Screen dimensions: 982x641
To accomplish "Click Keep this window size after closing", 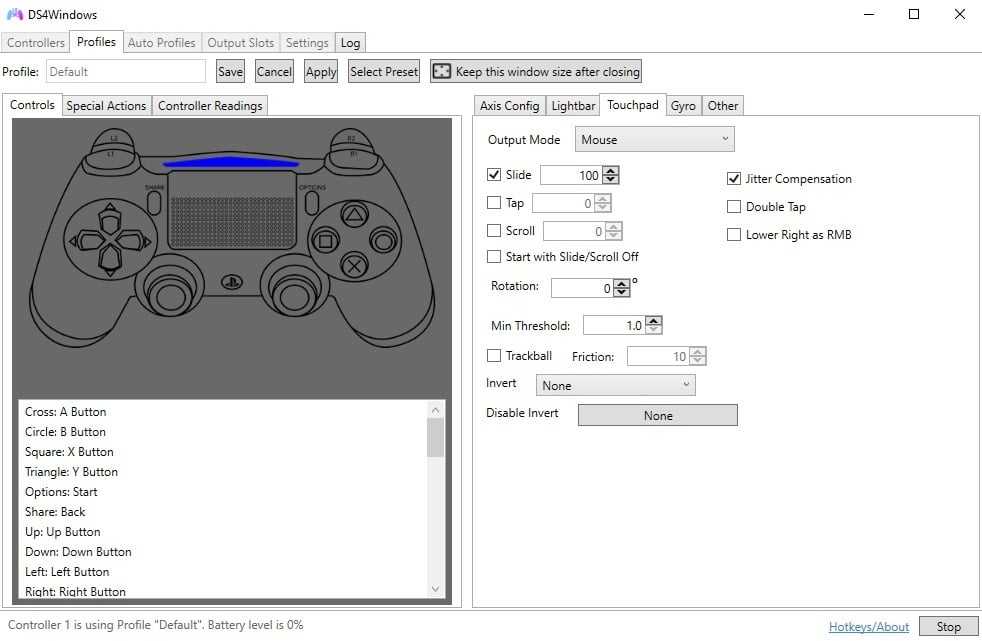I will [536, 71].
